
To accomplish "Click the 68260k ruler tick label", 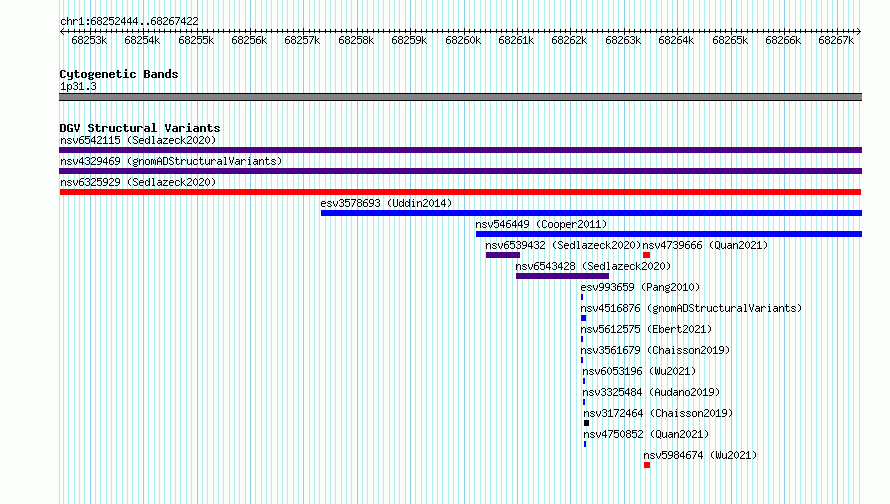I will tap(463, 41).
